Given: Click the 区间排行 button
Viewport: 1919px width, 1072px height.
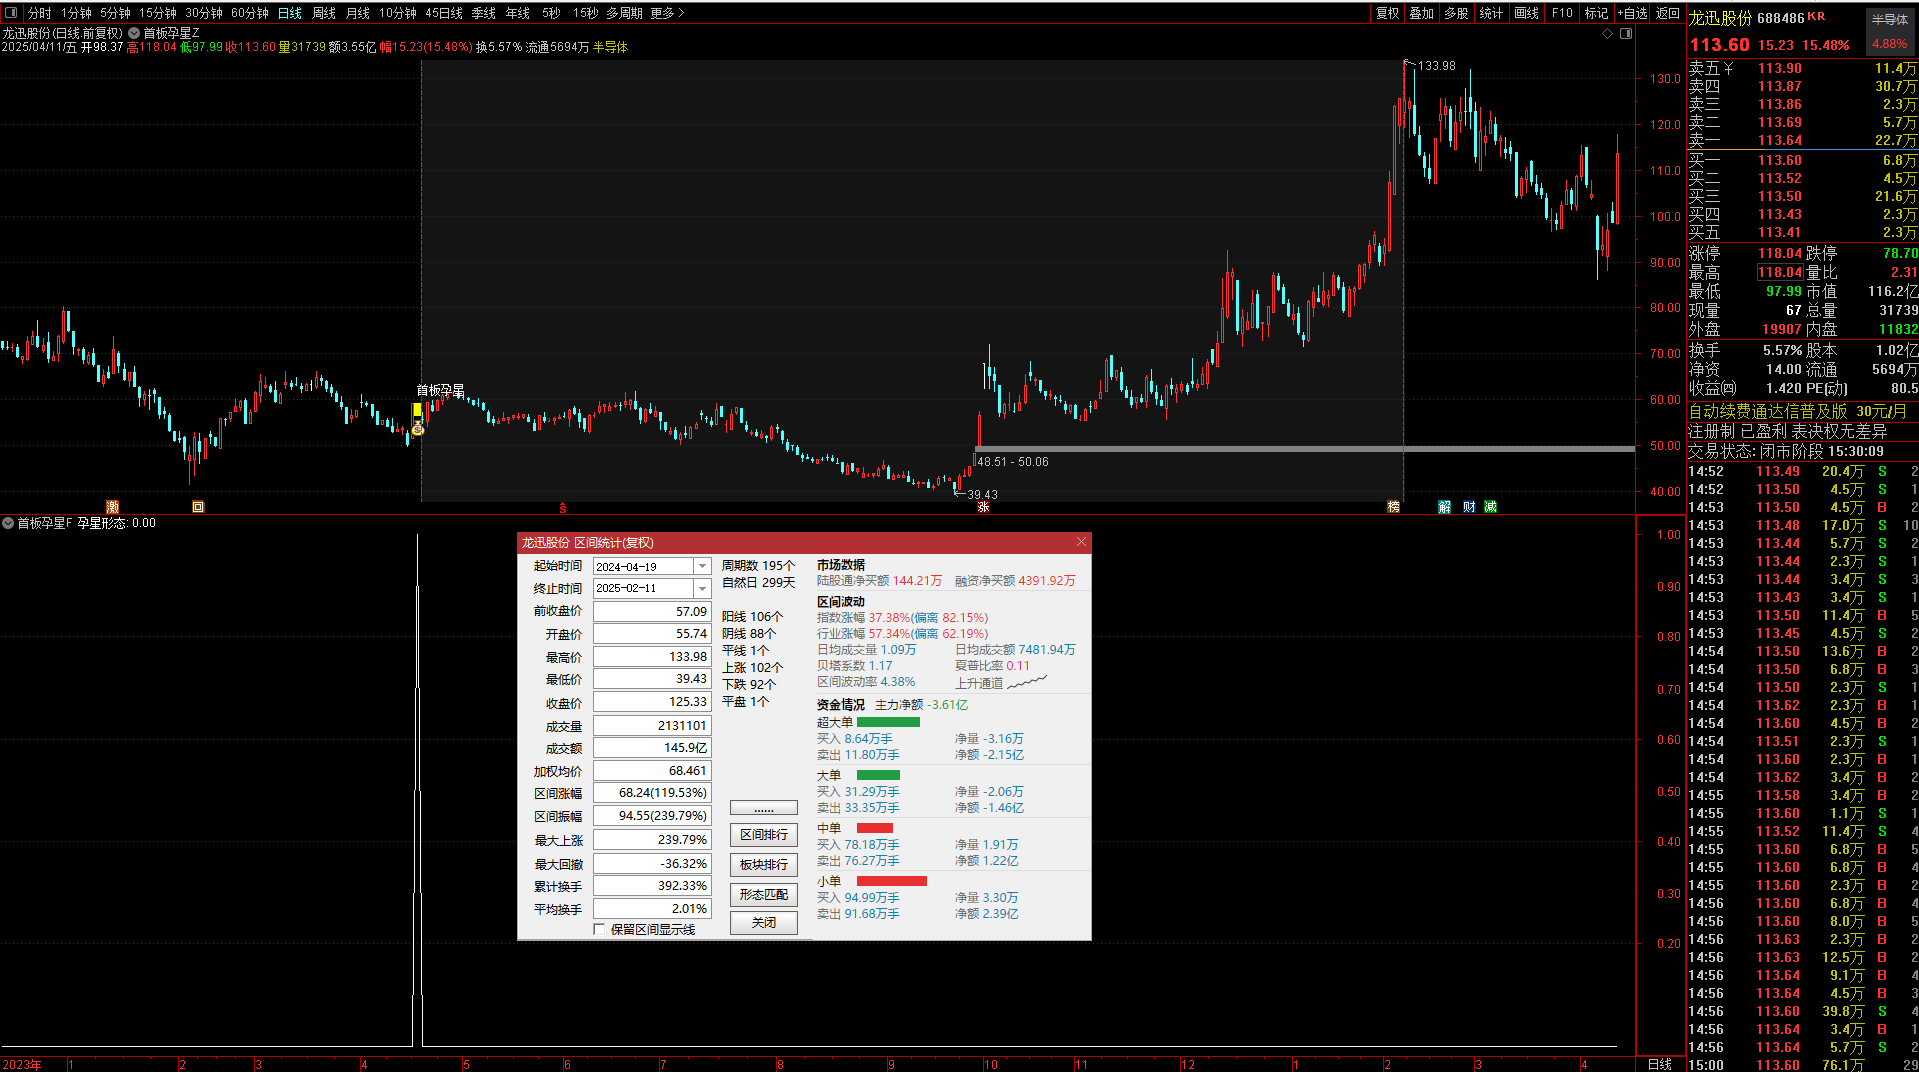Looking at the screenshot, I should point(764,835).
